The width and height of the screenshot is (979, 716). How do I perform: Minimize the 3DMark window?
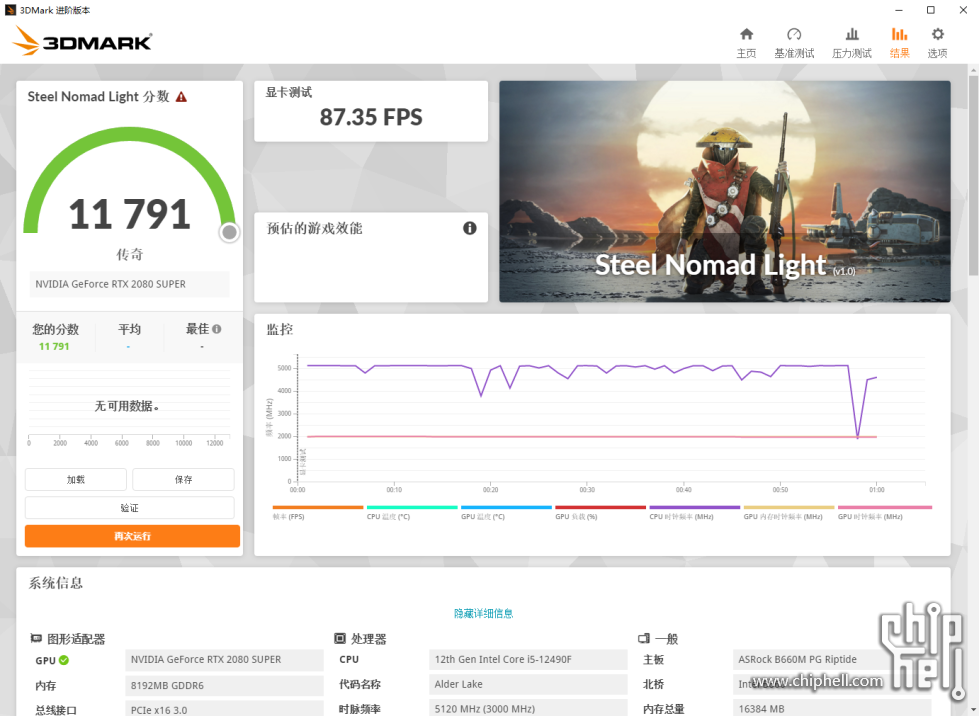[899, 10]
